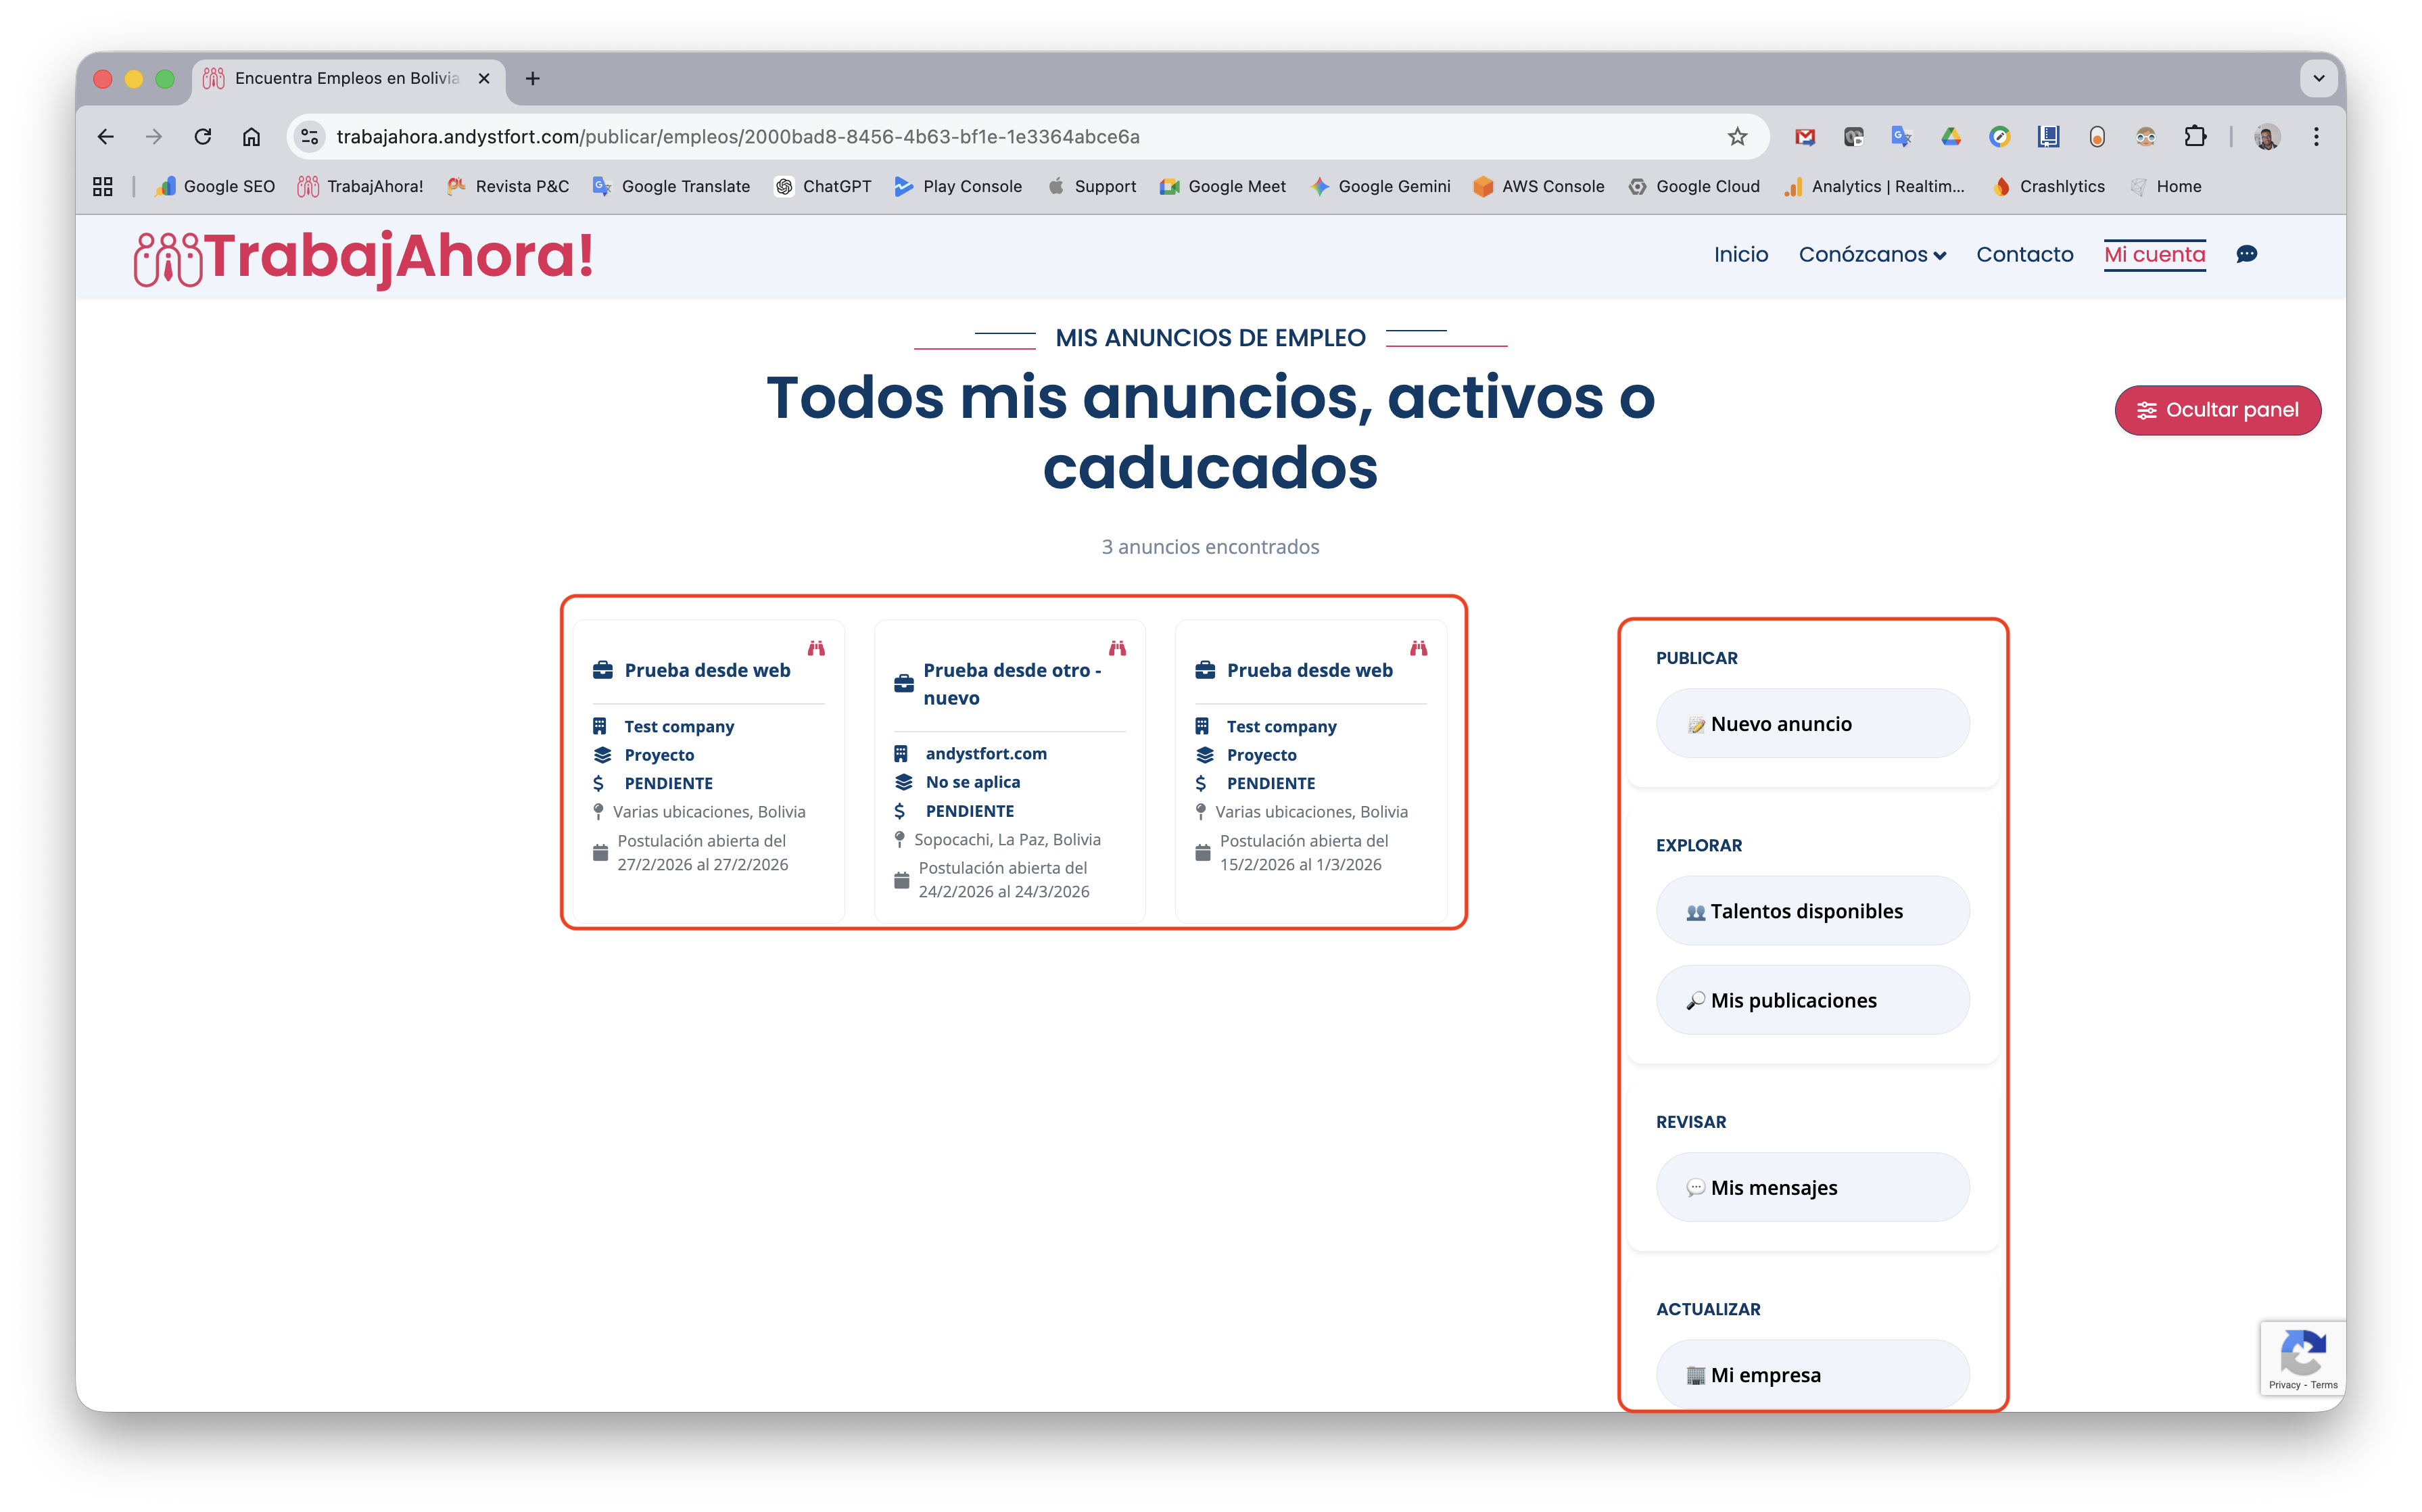
Task: Expand the tab search chevron
Action: pyautogui.click(x=2318, y=78)
